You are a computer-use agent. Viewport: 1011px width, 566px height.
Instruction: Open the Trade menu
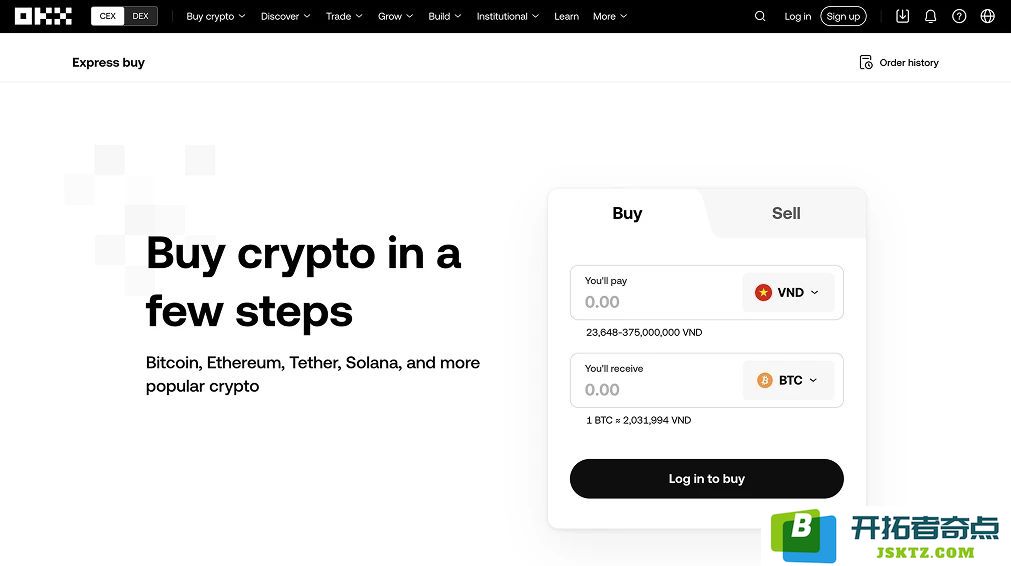pyautogui.click(x=344, y=16)
